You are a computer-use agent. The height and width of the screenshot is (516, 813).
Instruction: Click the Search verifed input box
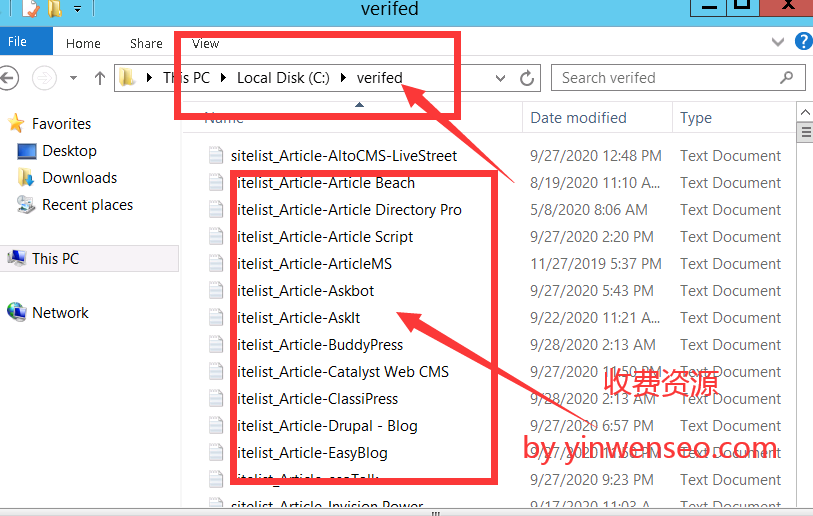click(665, 78)
